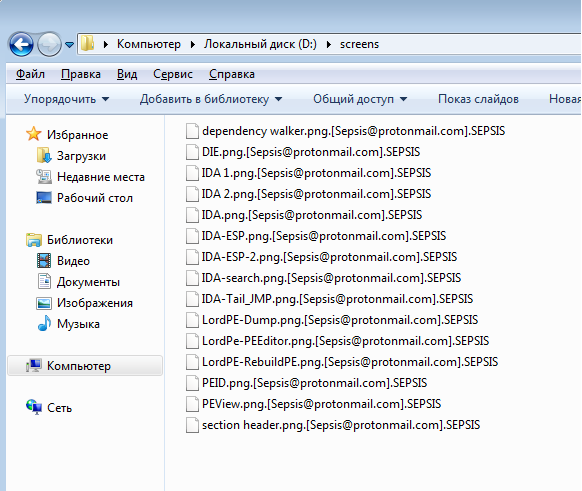The height and width of the screenshot is (491, 582).
Task: Open Добавить в библиотеку dropdown
Action: pyautogui.click(x=211, y=99)
